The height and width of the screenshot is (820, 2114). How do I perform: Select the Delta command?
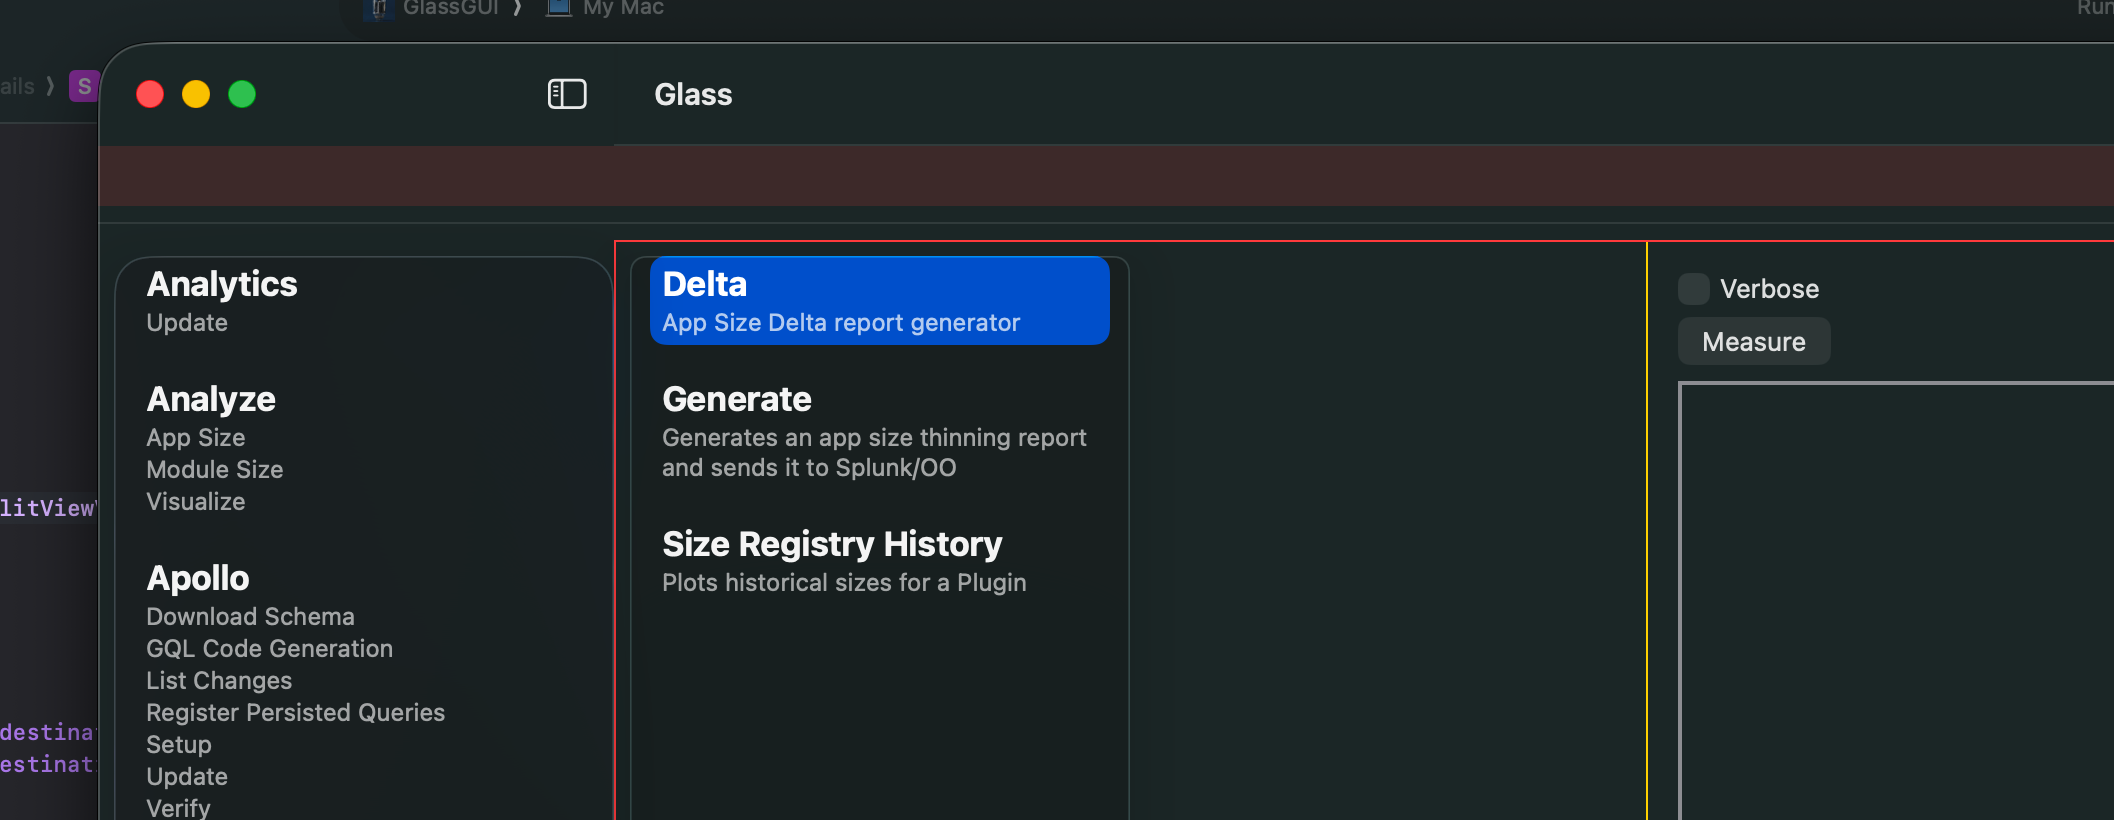click(879, 301)
